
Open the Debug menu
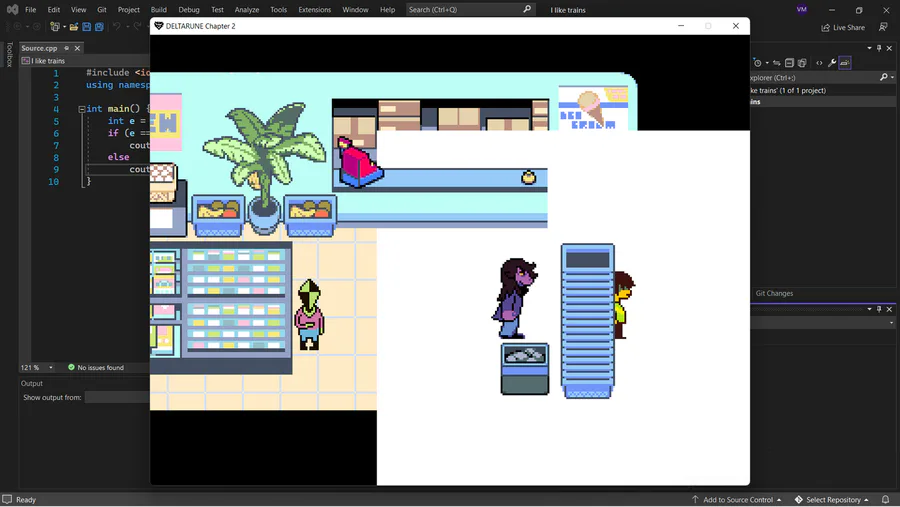click(x=189, y=9)
